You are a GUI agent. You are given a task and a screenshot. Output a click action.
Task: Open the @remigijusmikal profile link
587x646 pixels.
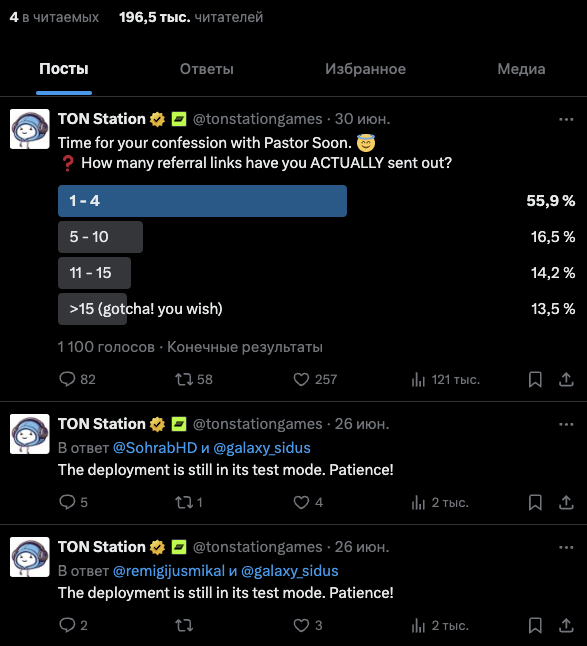(169, 571)
